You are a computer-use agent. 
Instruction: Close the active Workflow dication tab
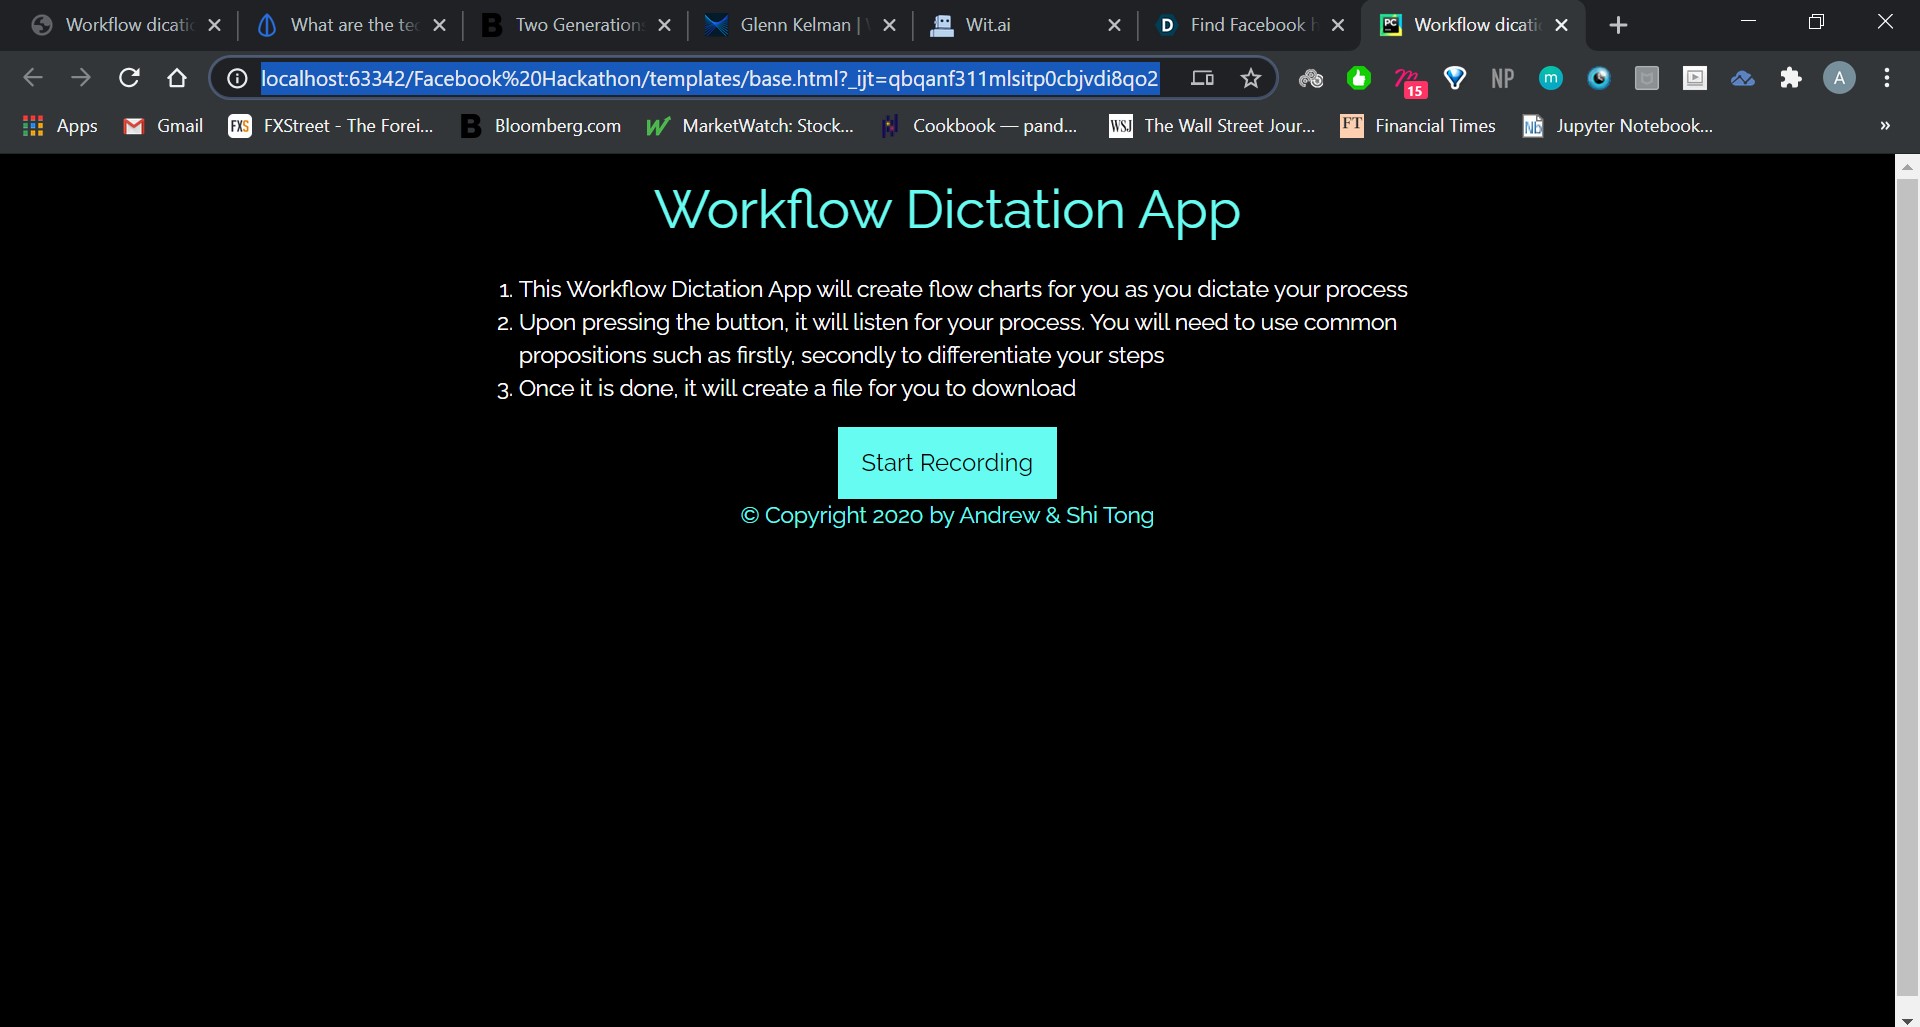1562,25
